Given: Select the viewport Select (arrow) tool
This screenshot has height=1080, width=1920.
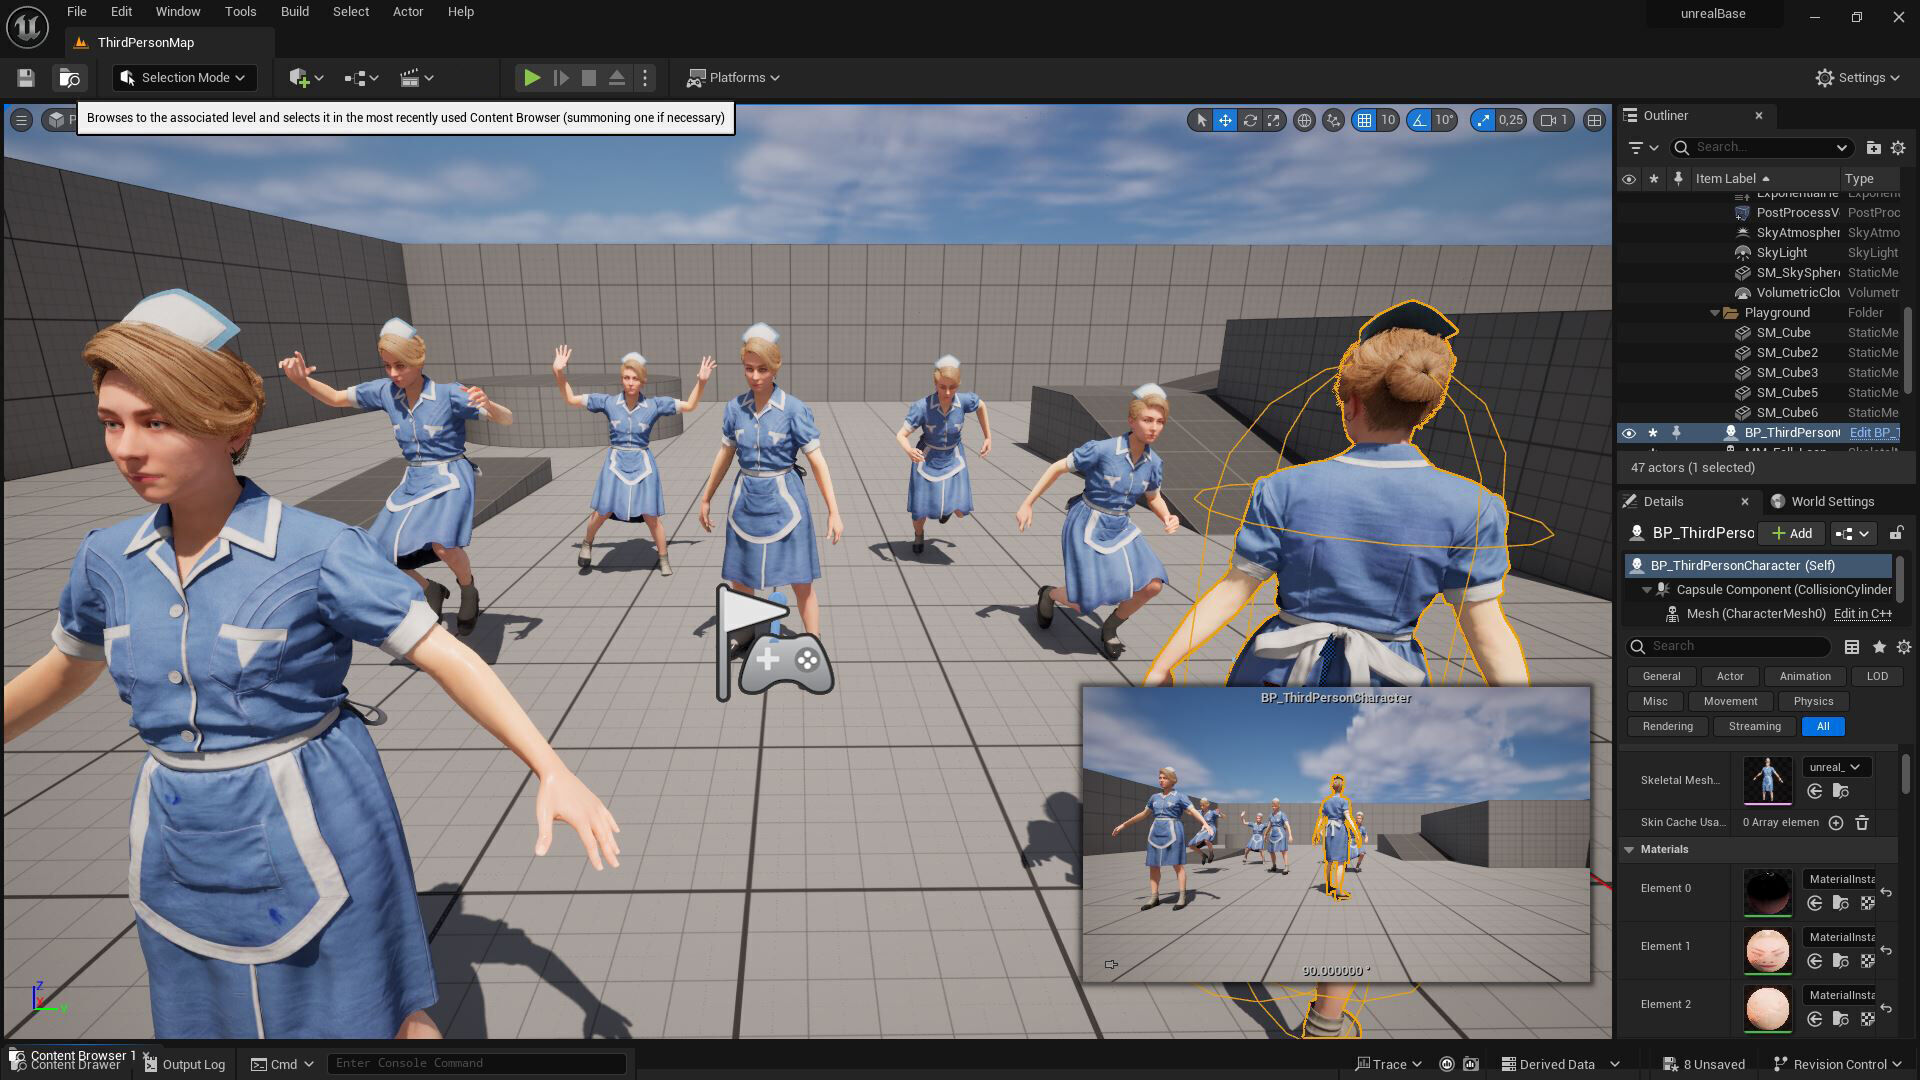Looking at the screenshot, I should (x=1201, y=120).
